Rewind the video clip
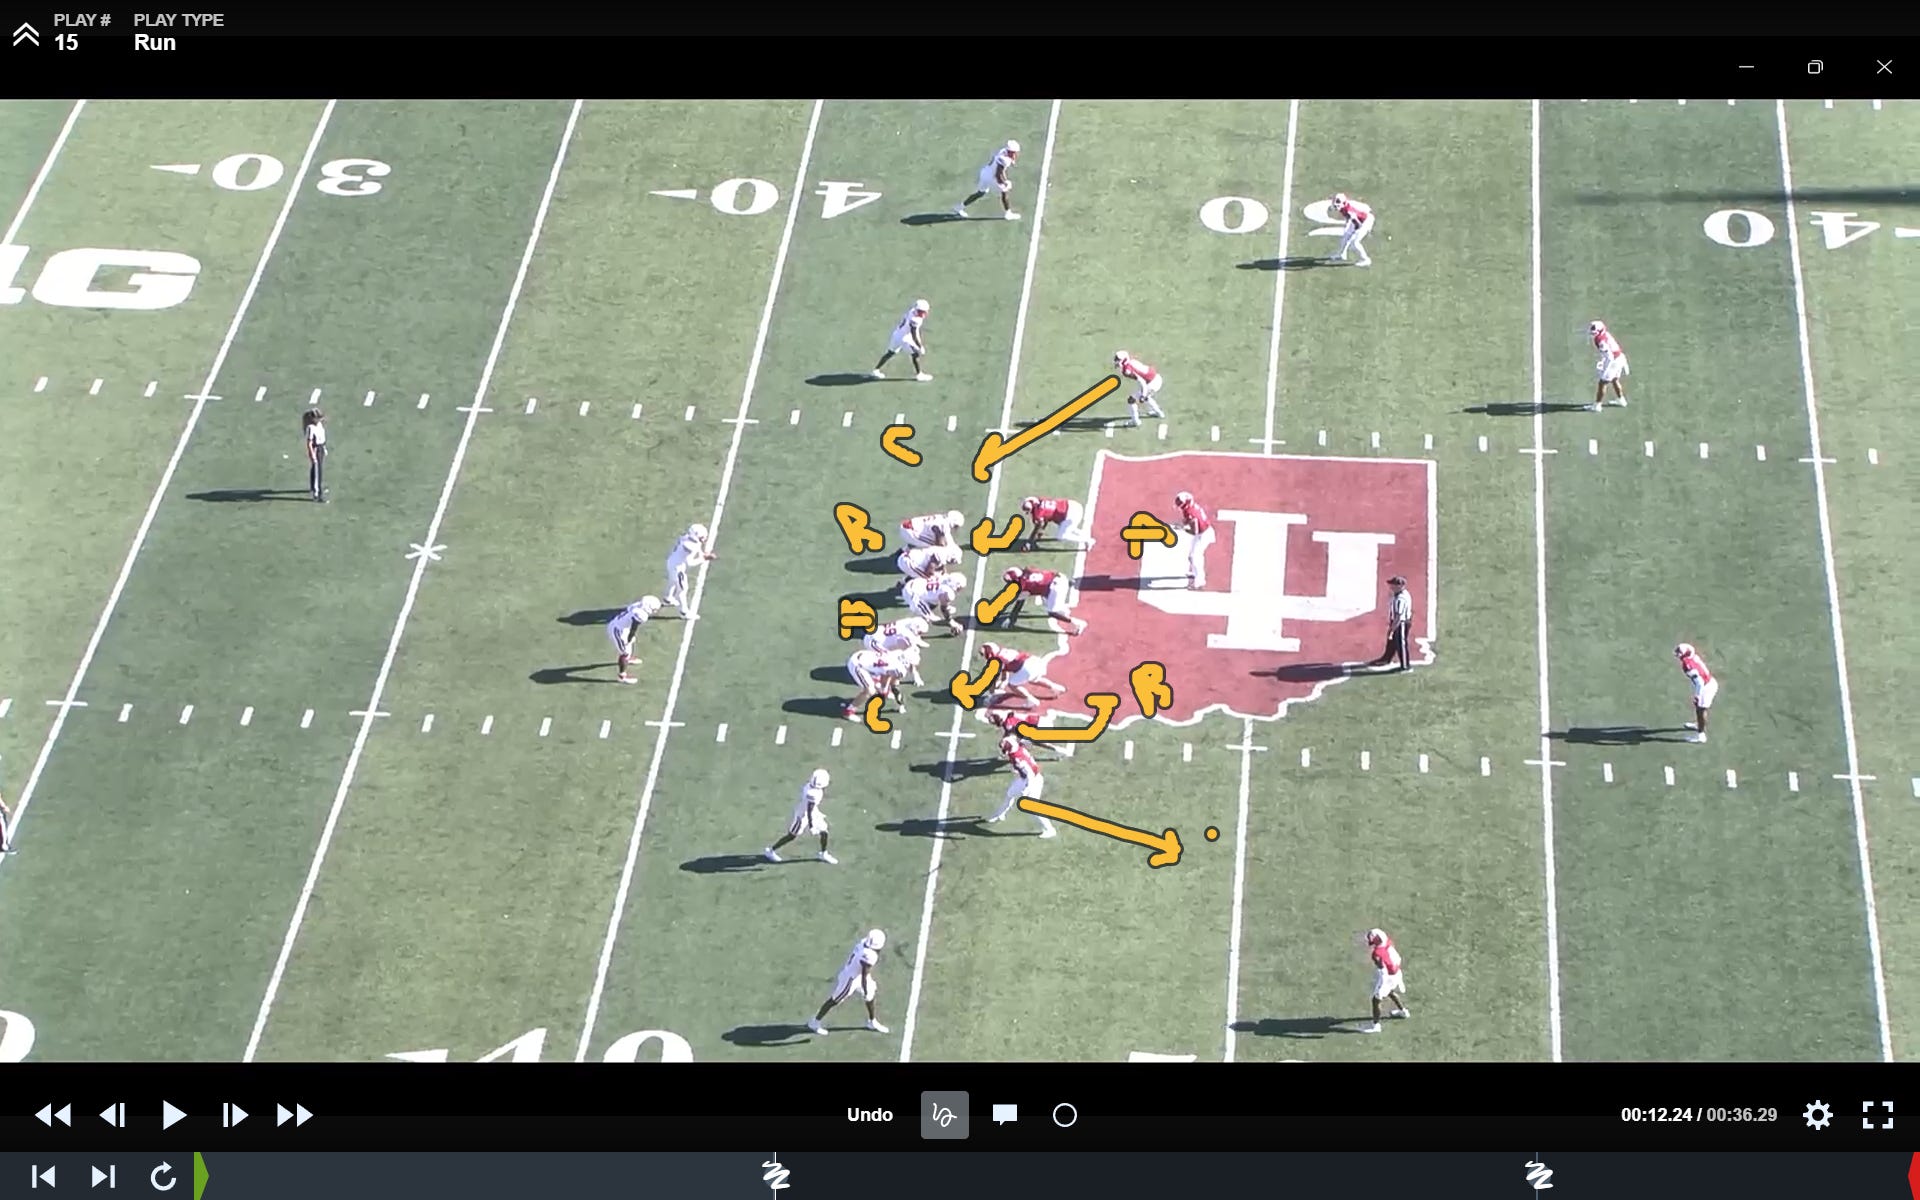1920x1200 pixels. point(53,1115)
